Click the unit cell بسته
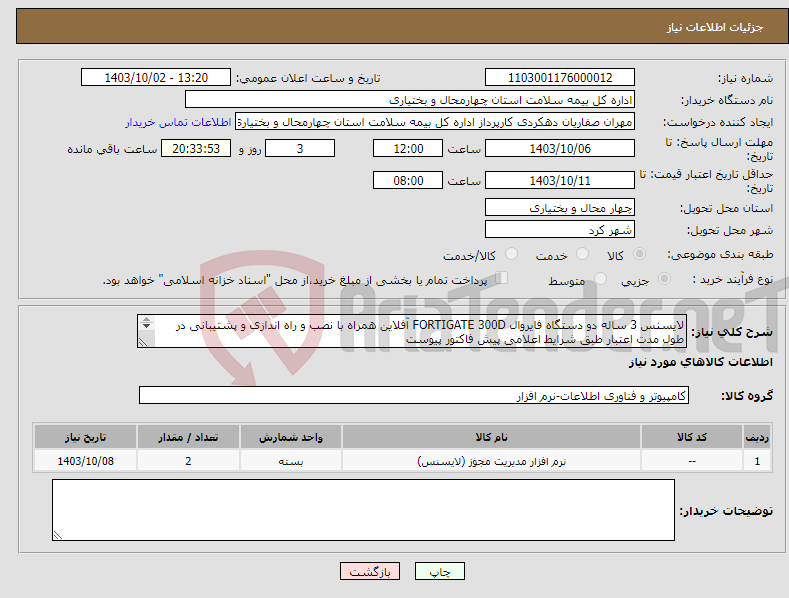Screen dimensions: 789x598 click(x=291, y=461)
